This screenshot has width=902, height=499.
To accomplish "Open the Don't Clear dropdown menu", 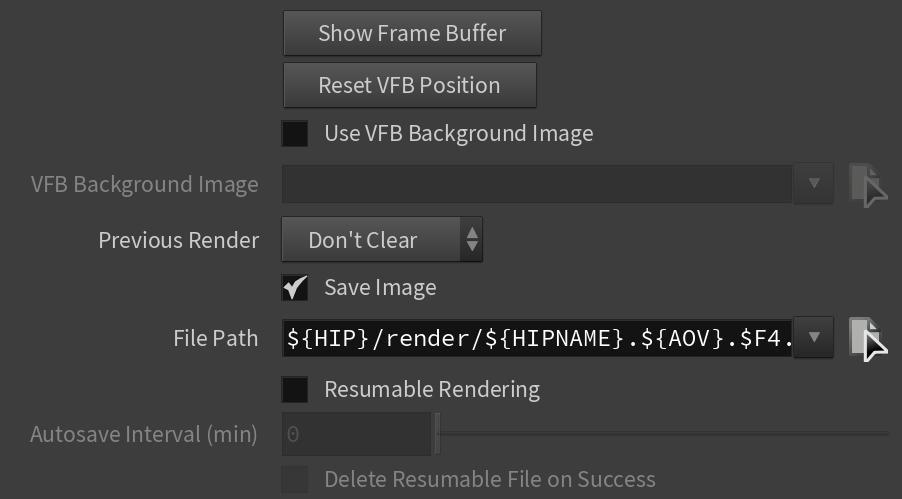I will click(382, 239).
